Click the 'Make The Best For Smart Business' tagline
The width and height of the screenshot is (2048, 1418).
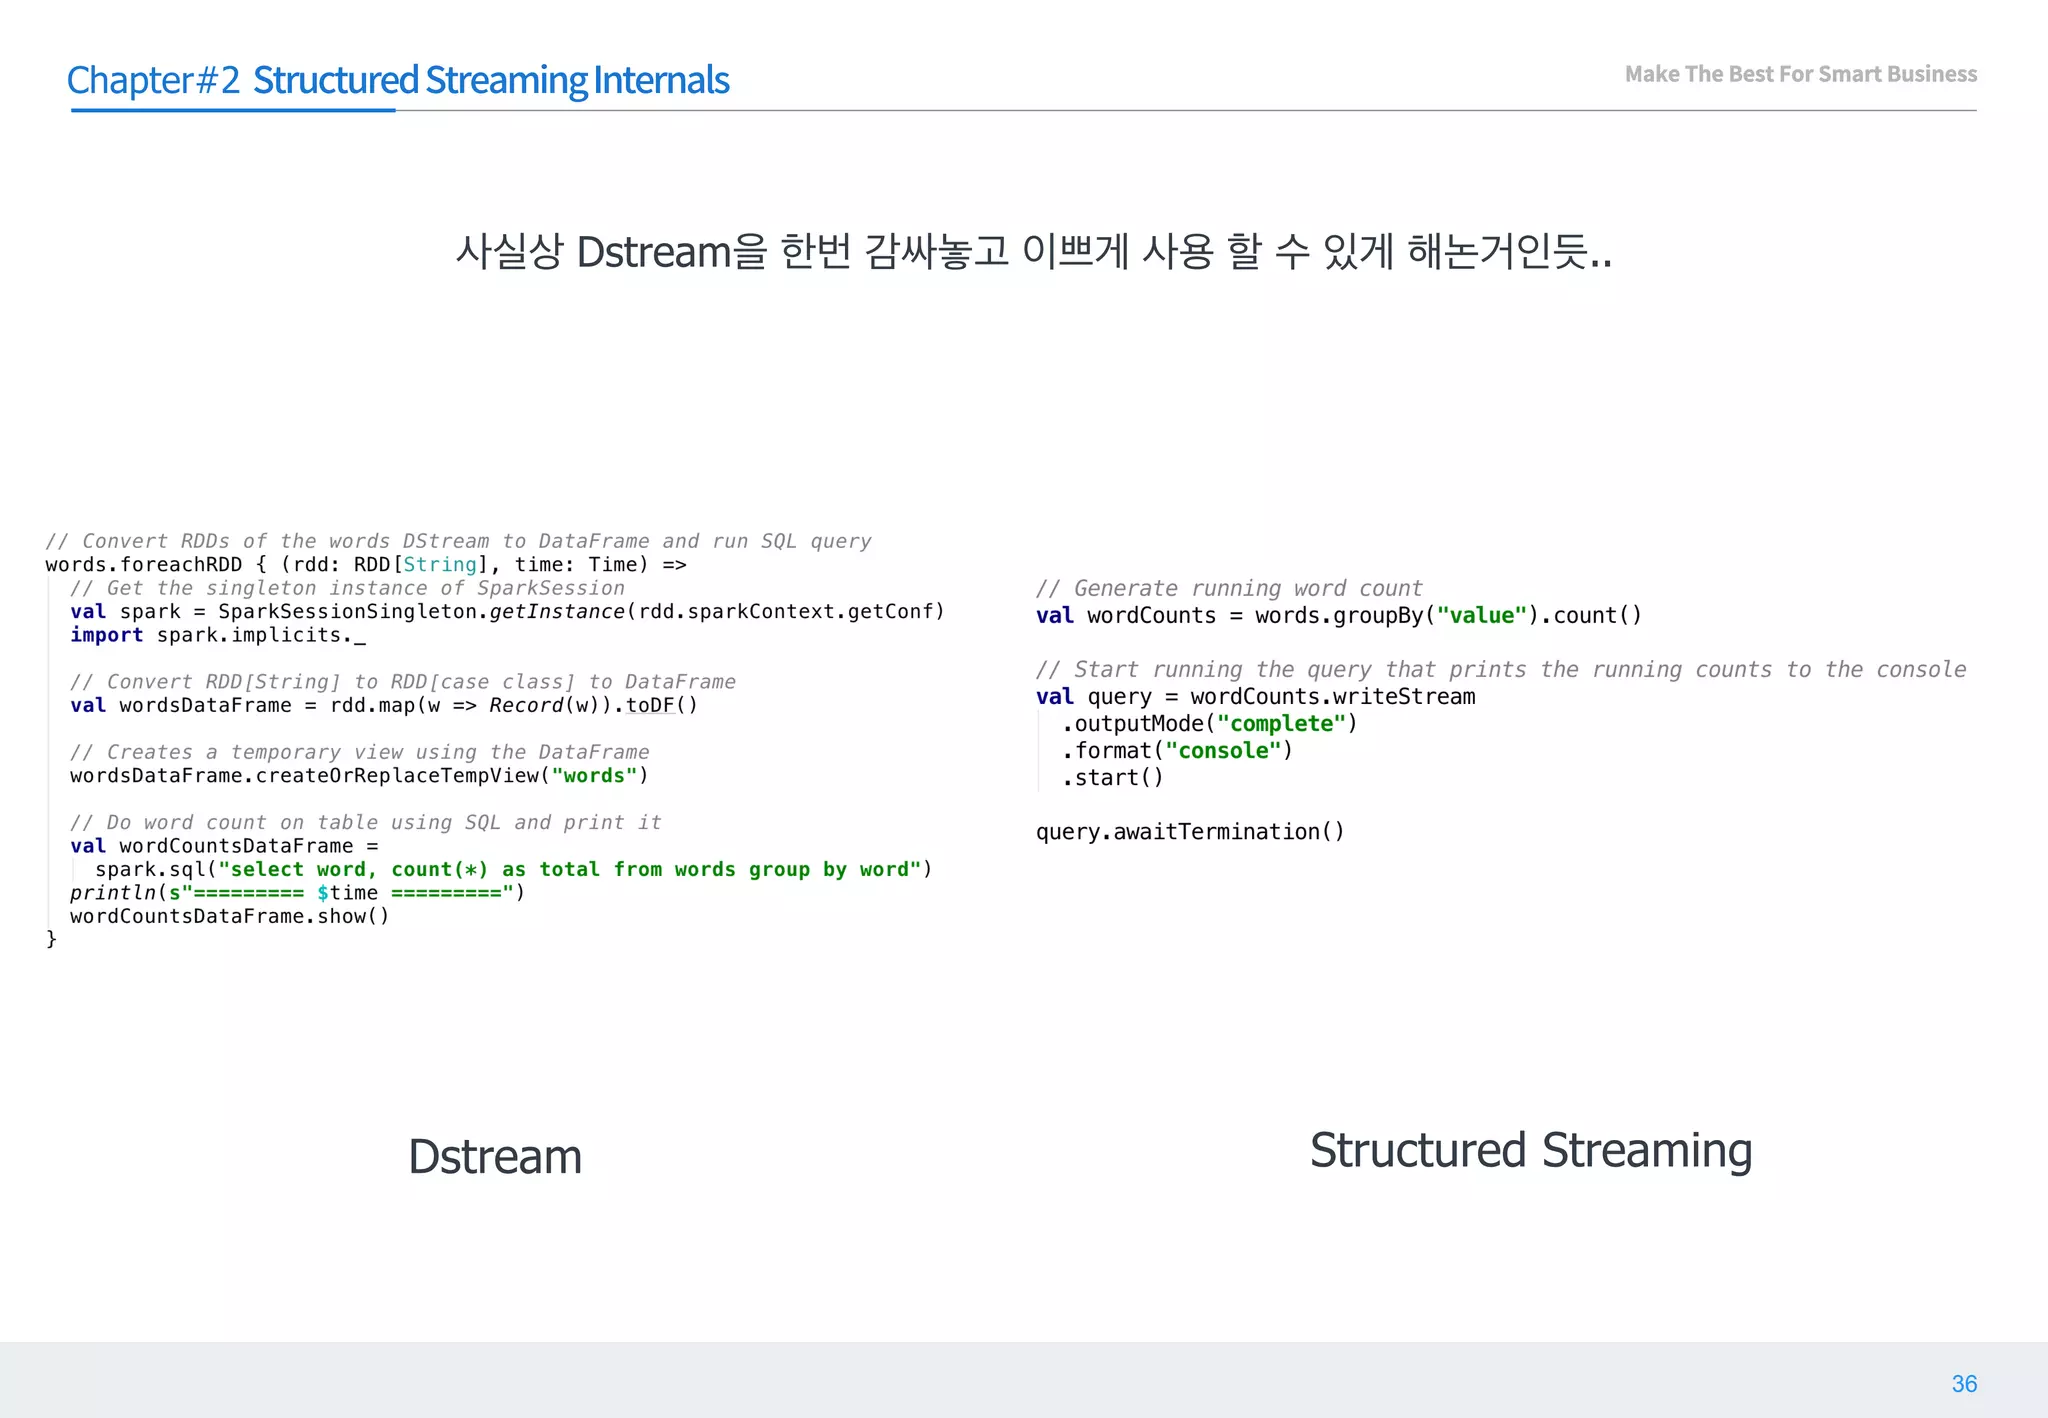point(1800,74)
